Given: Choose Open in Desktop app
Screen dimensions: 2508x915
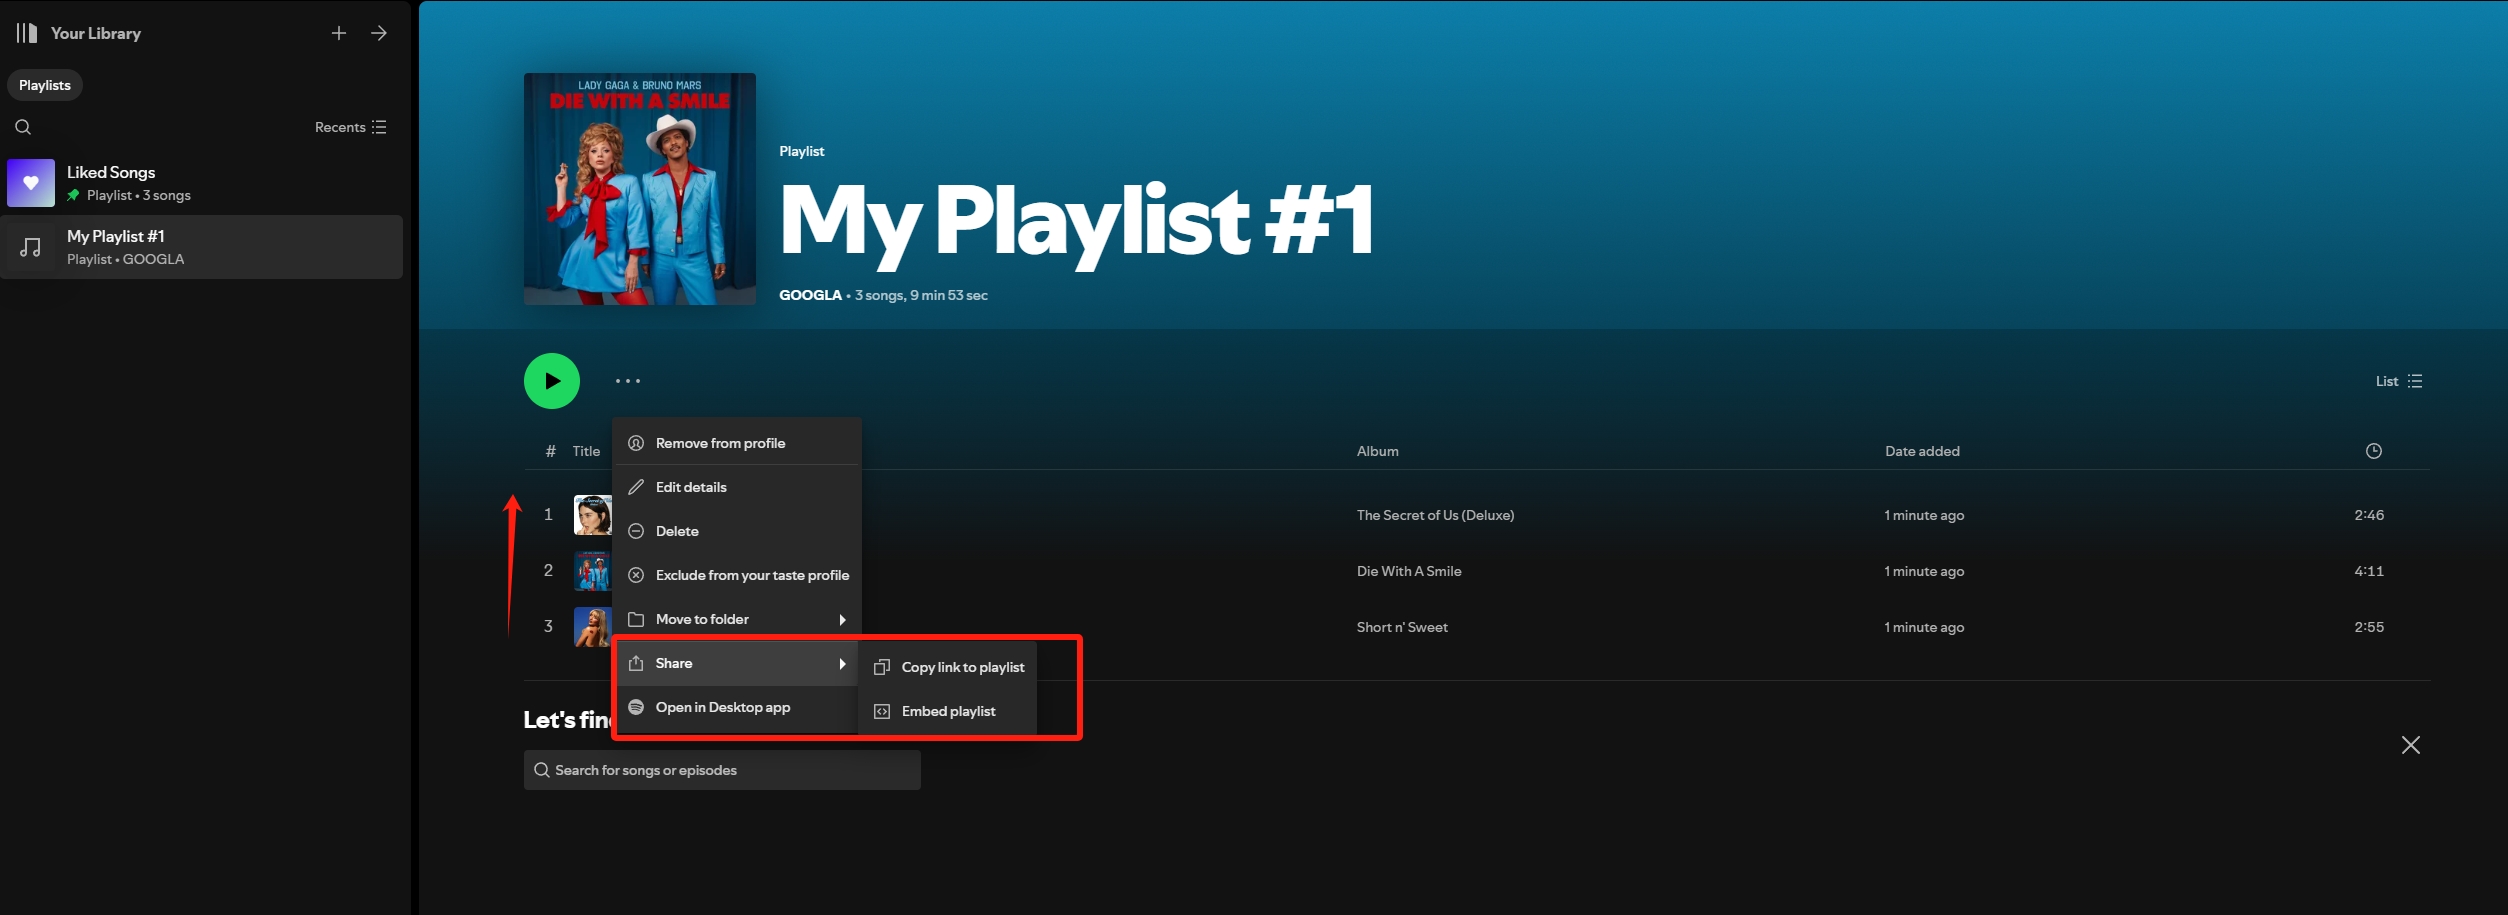Looking at the screenshot, I should tap(738, 707).
